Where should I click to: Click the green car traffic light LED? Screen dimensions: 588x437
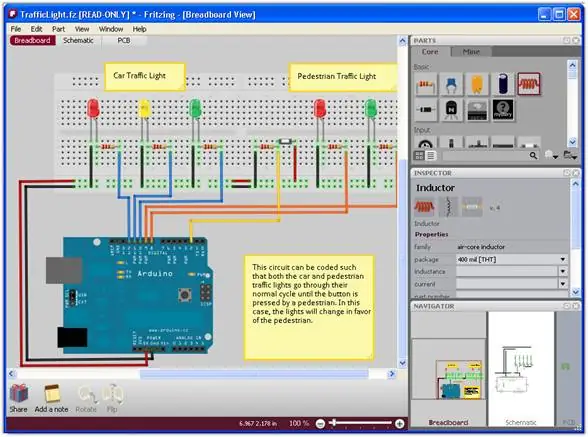pos(195,108)
